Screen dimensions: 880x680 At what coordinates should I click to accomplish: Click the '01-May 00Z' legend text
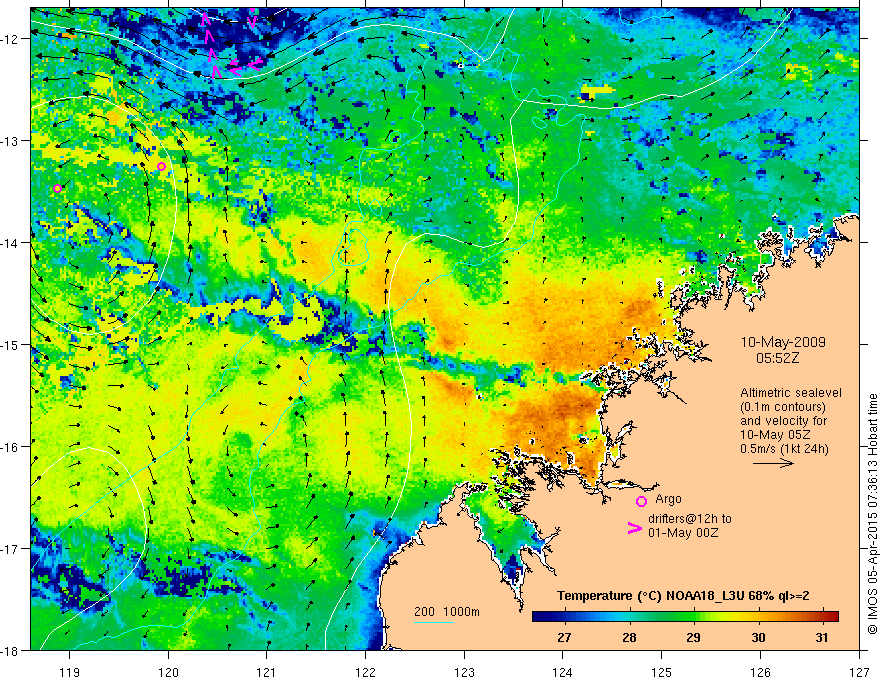click(683, 532)
